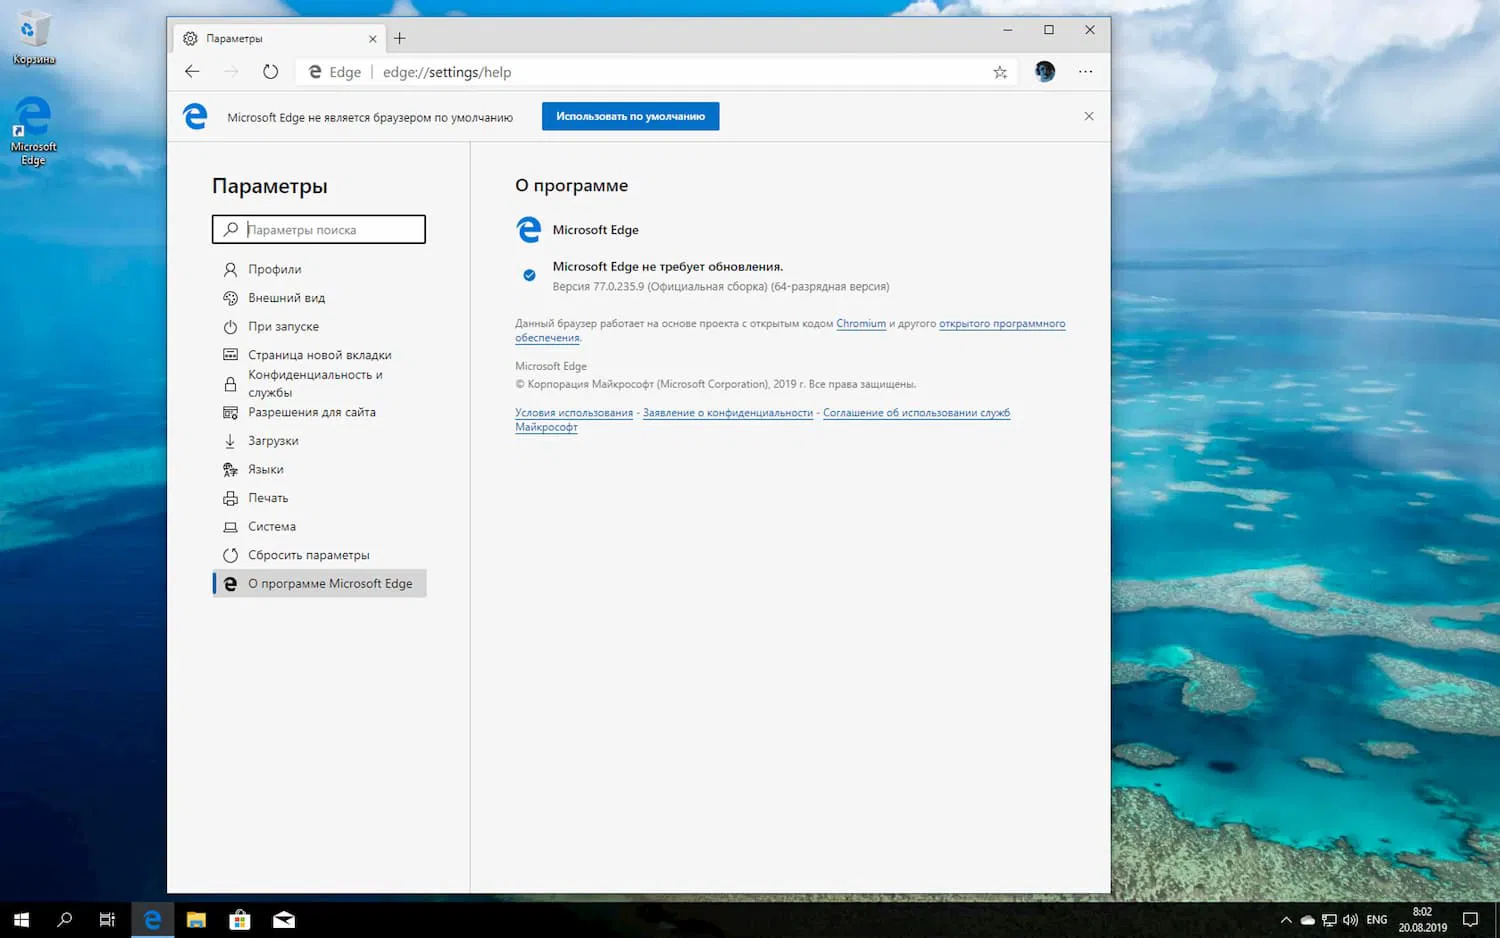1500x938 pixels.
Task: Switch to the Параметры tab
Action: [236, 38]
